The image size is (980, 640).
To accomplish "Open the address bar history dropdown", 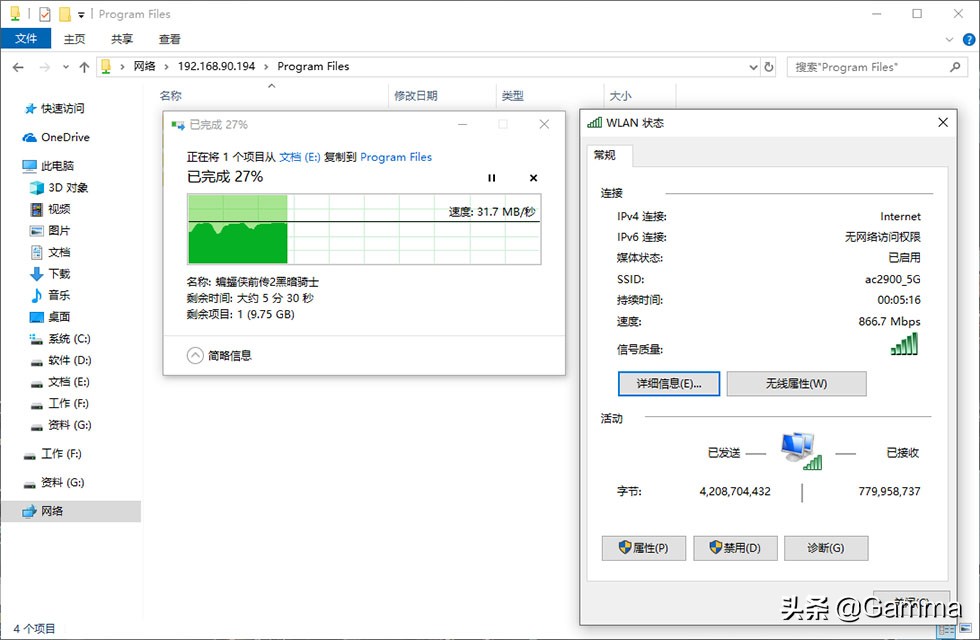I will 753,66.
